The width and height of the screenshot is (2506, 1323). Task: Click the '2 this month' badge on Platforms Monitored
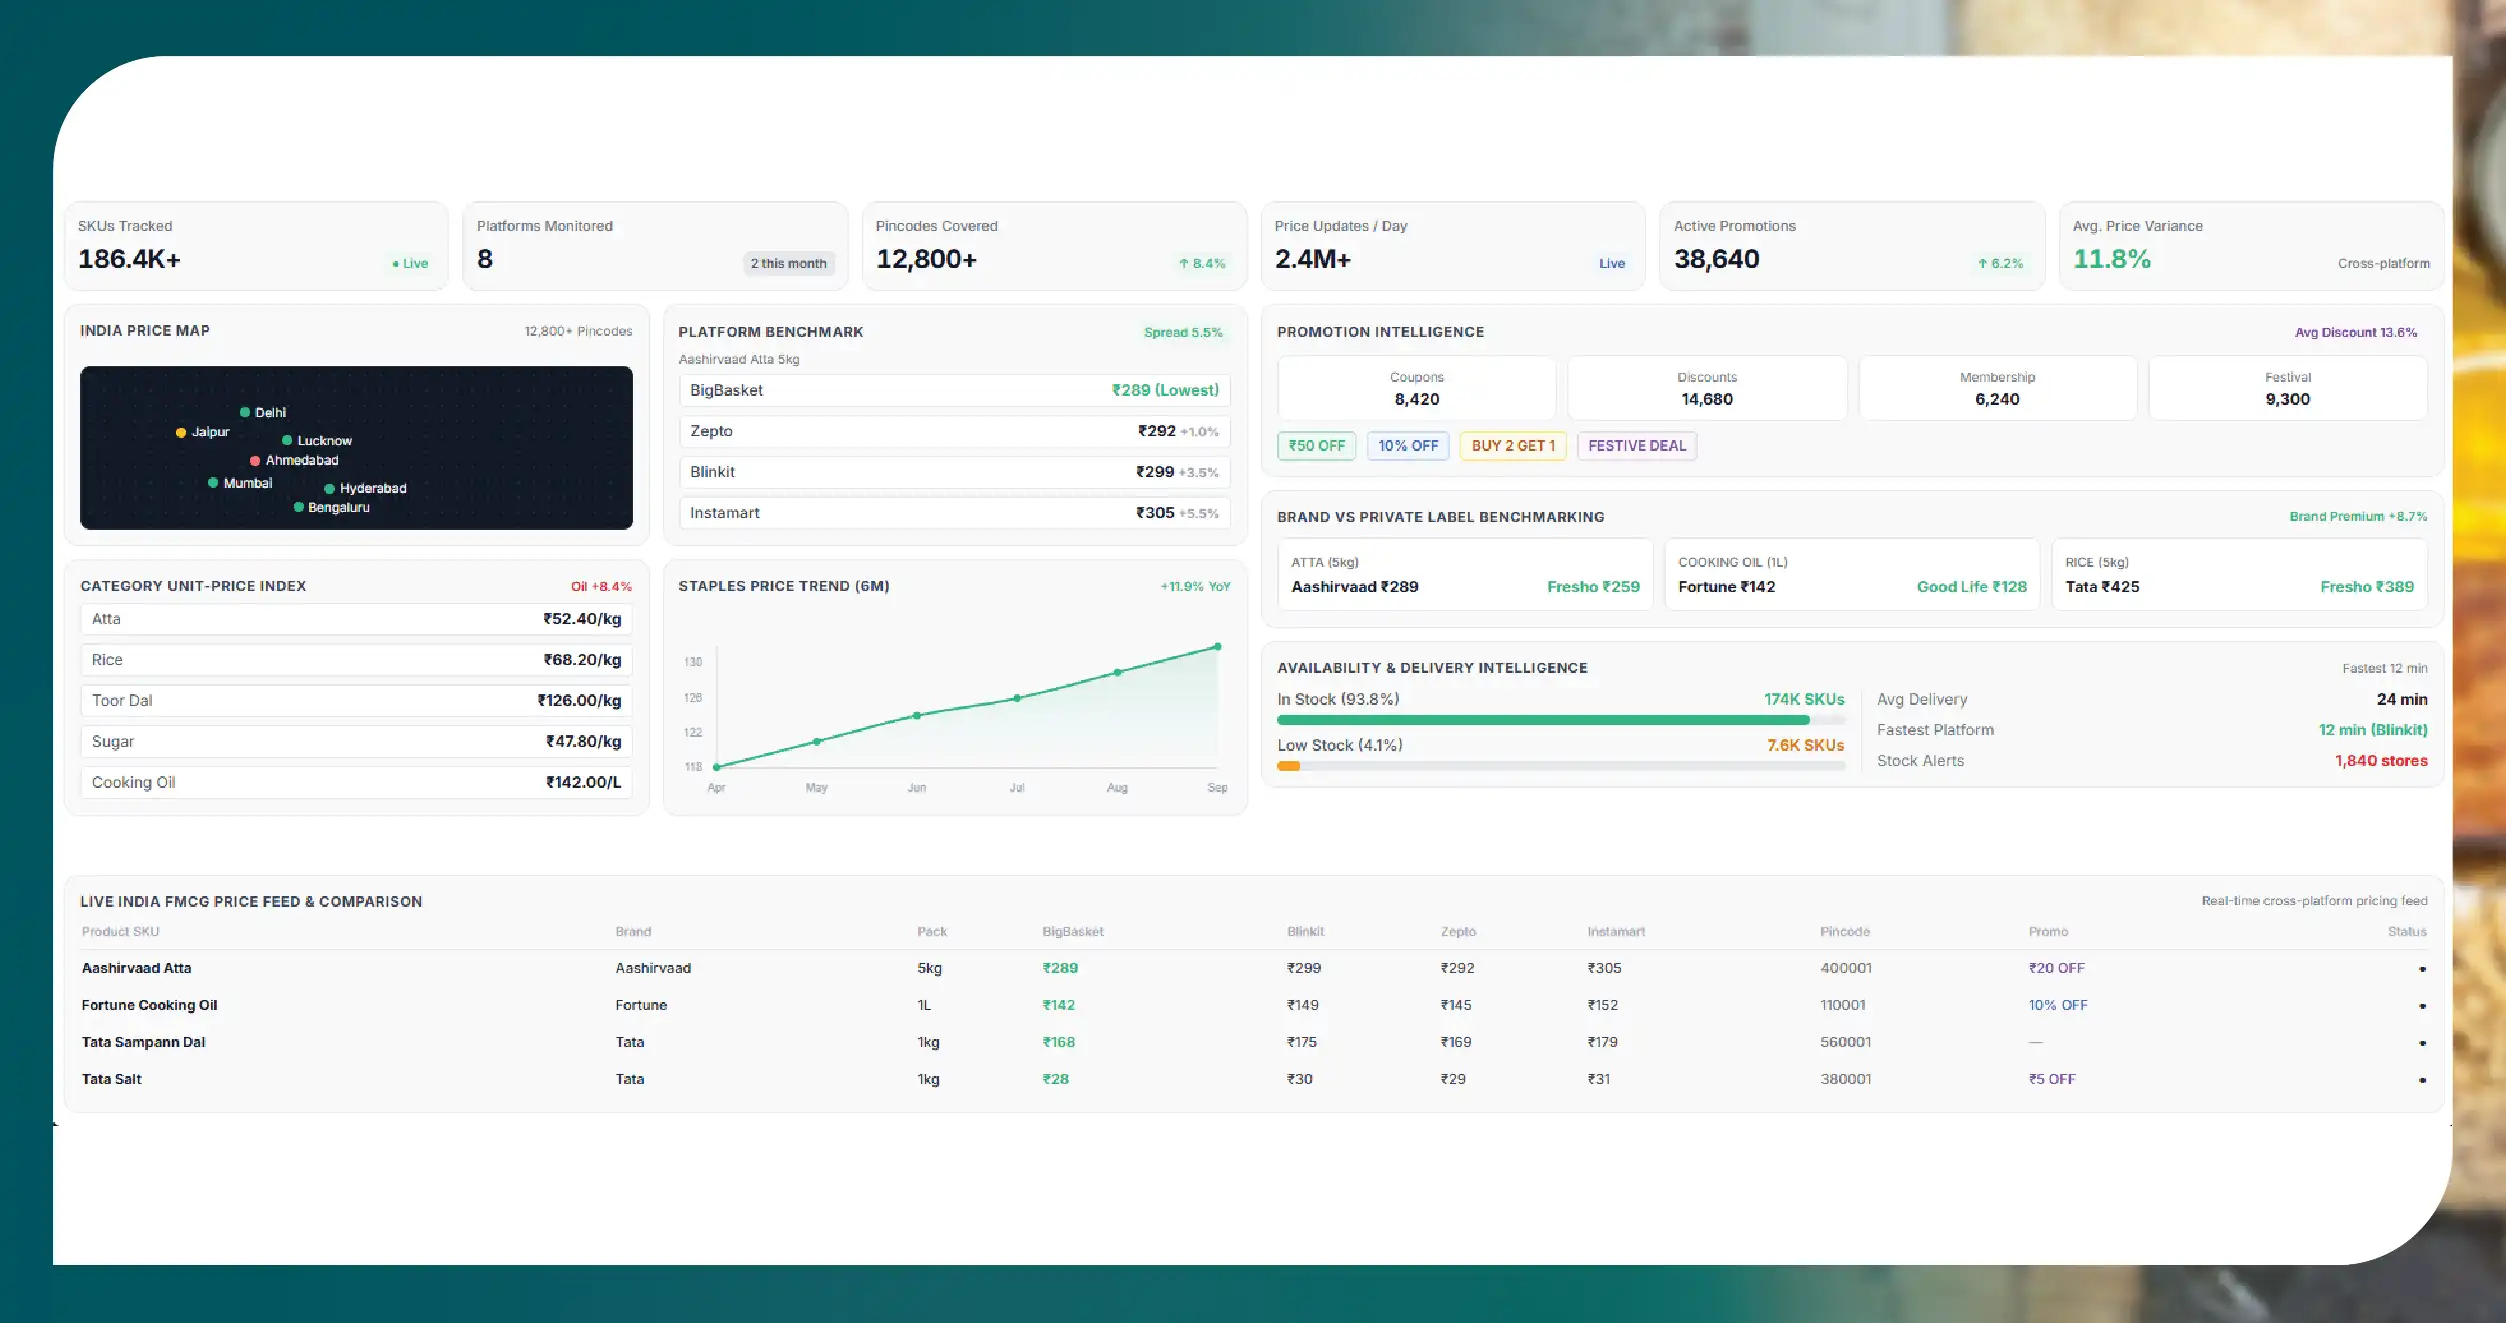(x=789, y=264)
